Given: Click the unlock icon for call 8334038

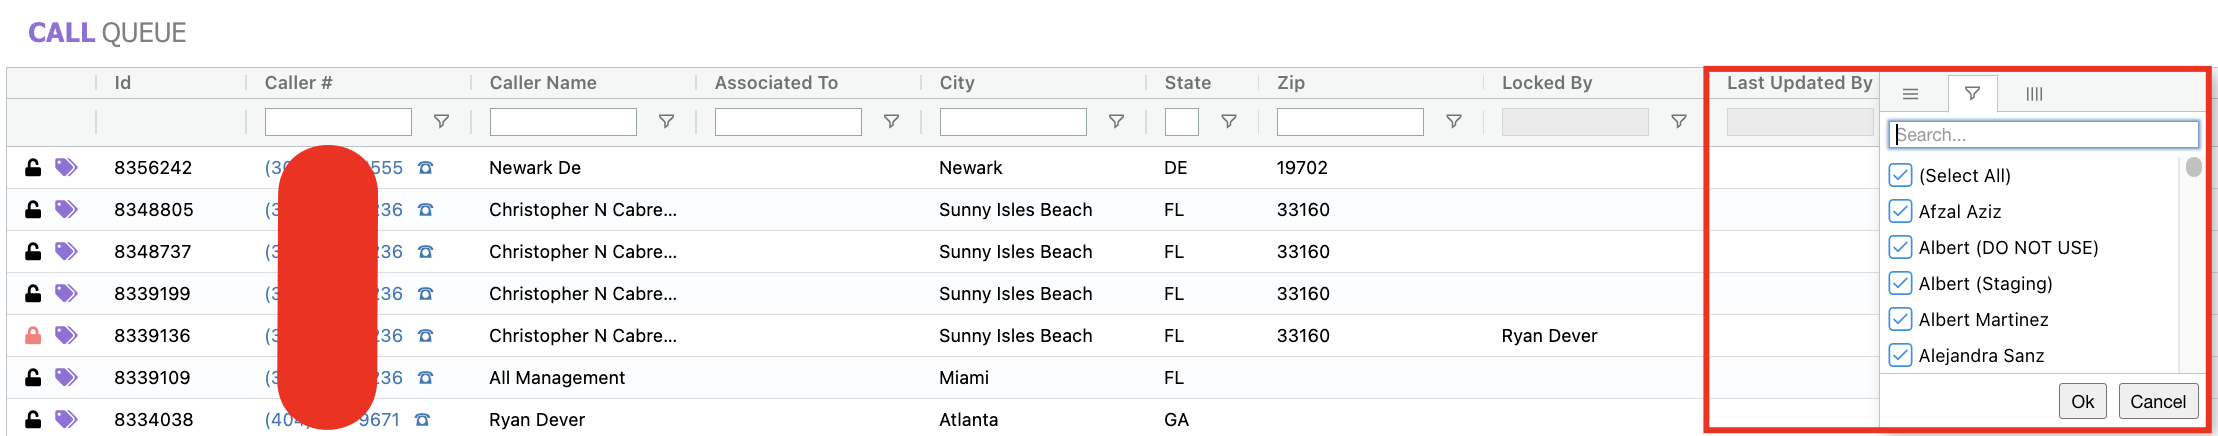Looking at the screenshot, I should click(x=33, y=420).
